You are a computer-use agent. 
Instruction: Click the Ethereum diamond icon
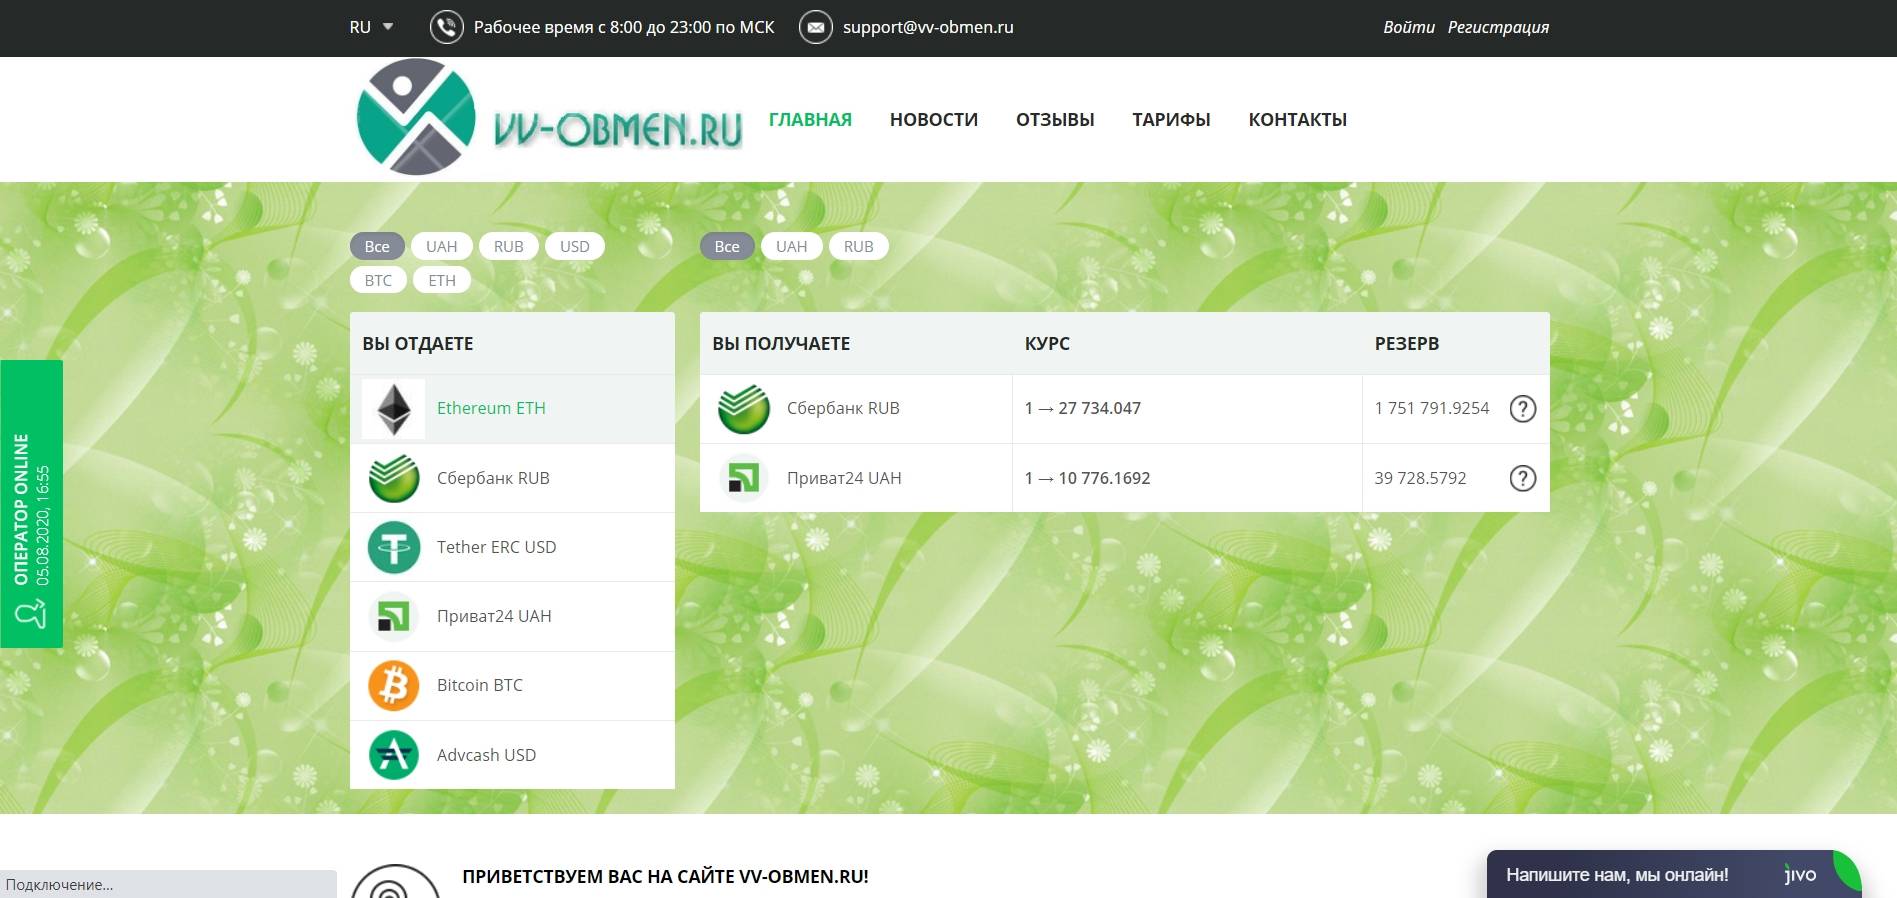pyautogui.click(x=393, y=408)
